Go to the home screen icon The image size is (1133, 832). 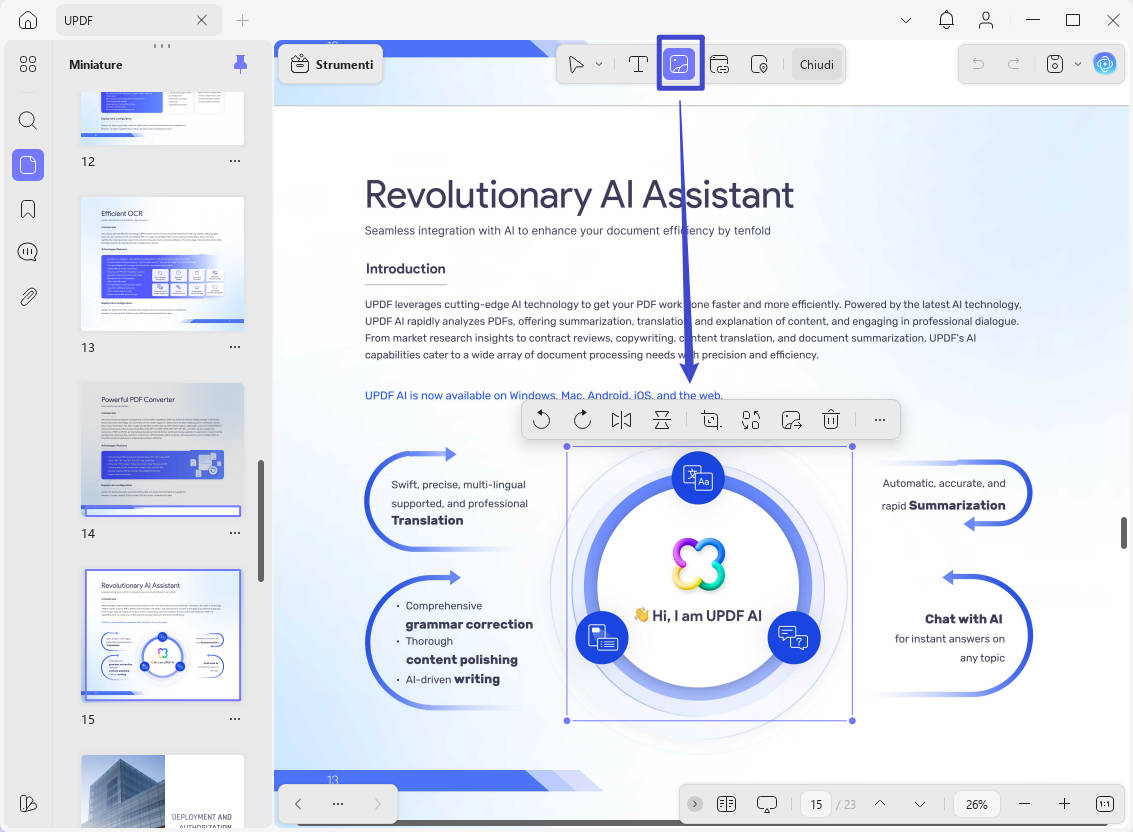tap(27, 20)
